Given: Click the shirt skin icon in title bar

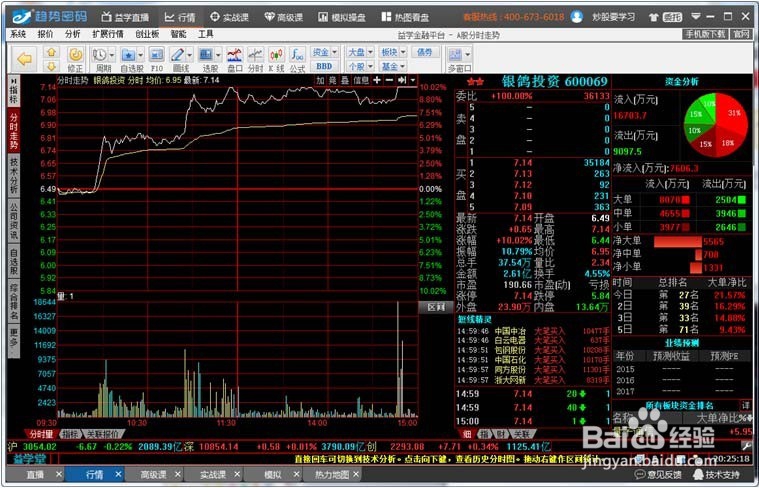Looking at the screenshot, I should point(654,17).
